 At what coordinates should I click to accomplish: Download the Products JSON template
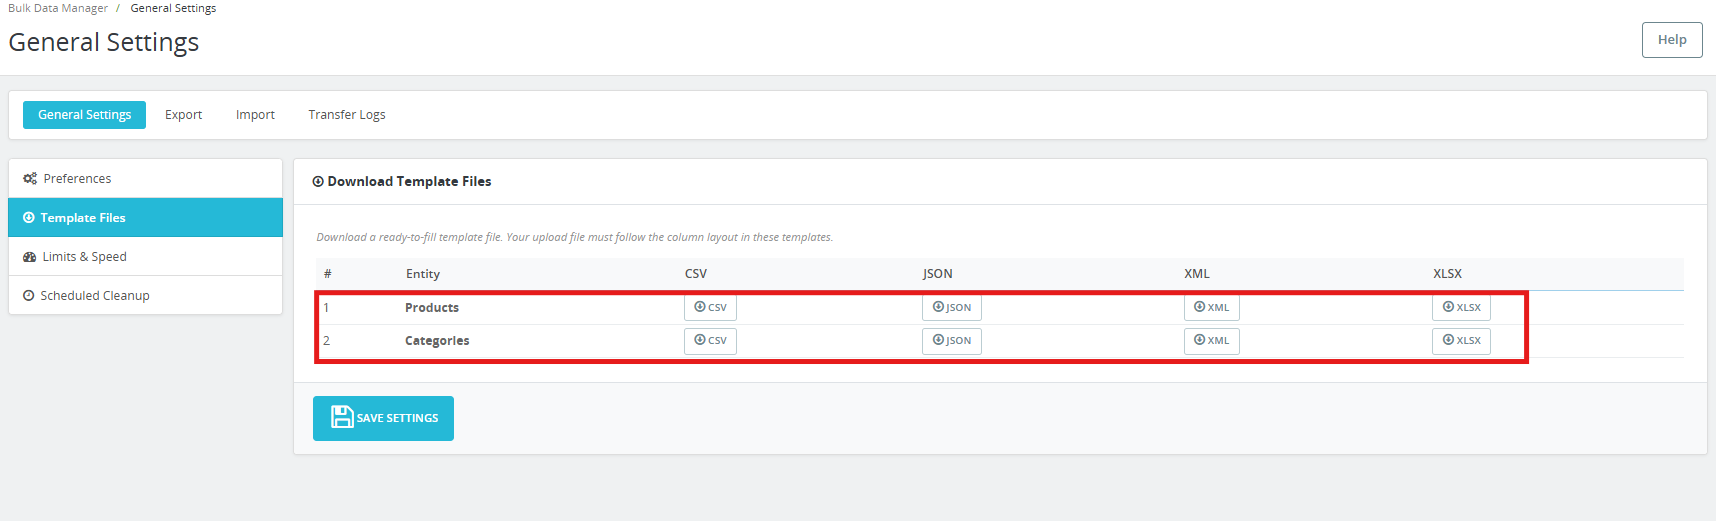click(951, 307)
